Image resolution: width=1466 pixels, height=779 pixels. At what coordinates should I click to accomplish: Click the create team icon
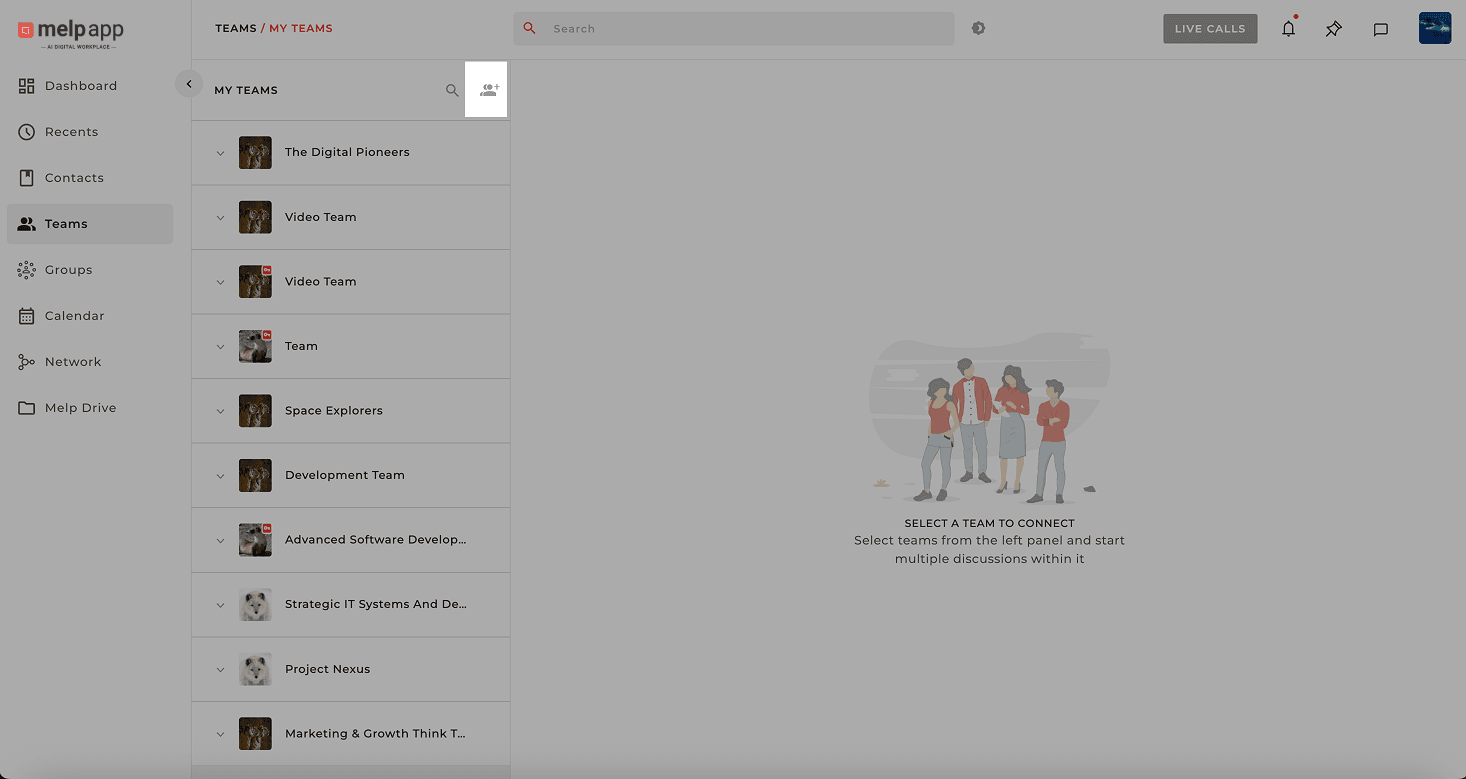(x=488, y=90)
